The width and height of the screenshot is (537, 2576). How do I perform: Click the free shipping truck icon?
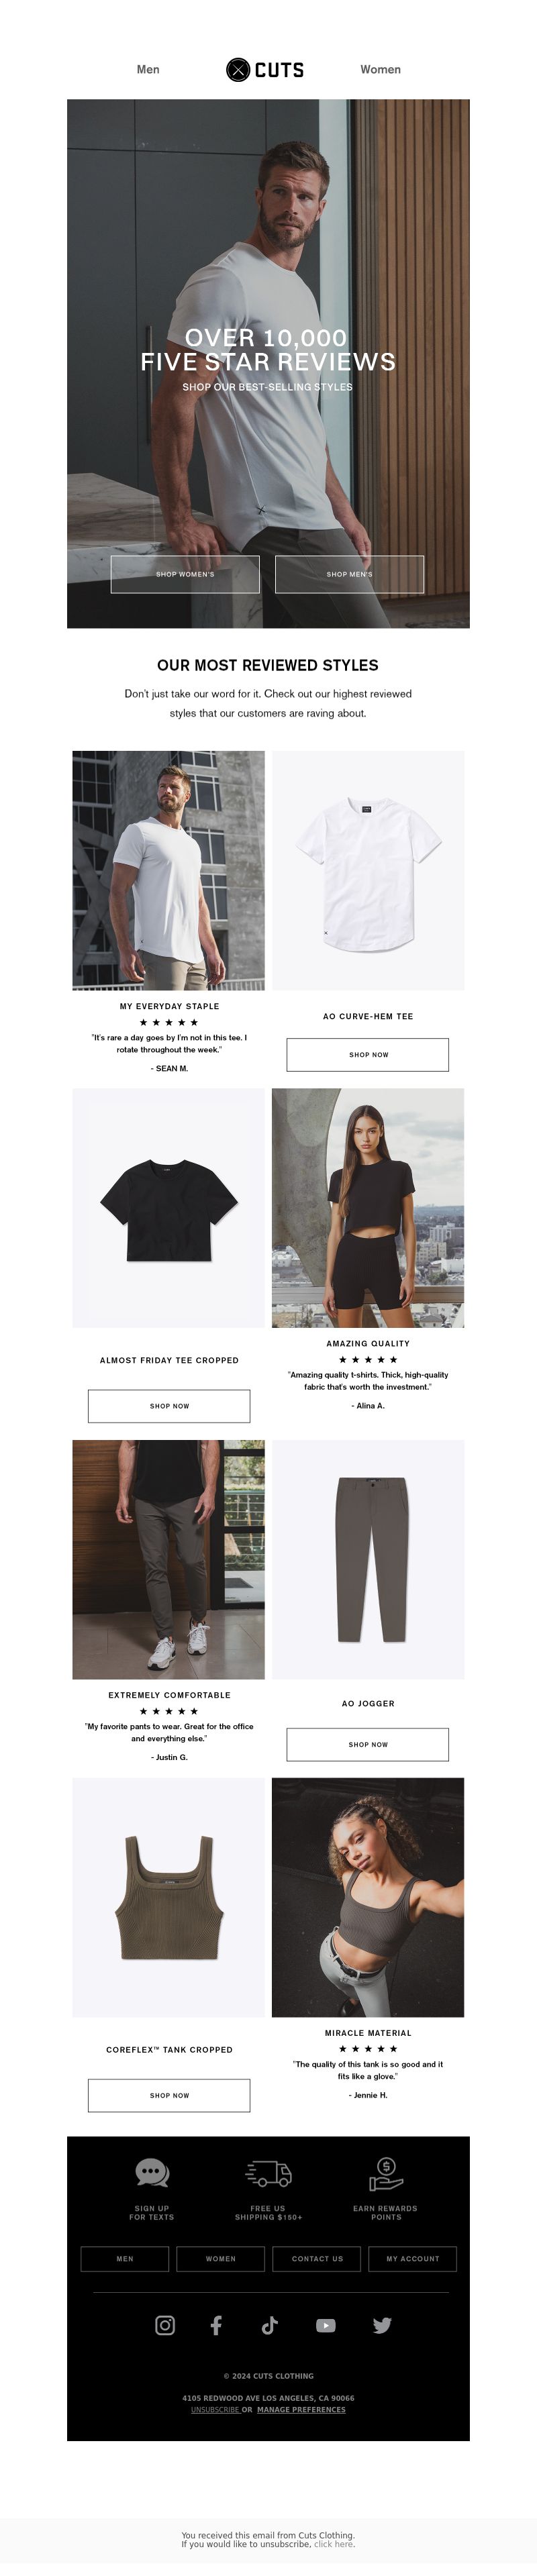(x=269, y=2173)
